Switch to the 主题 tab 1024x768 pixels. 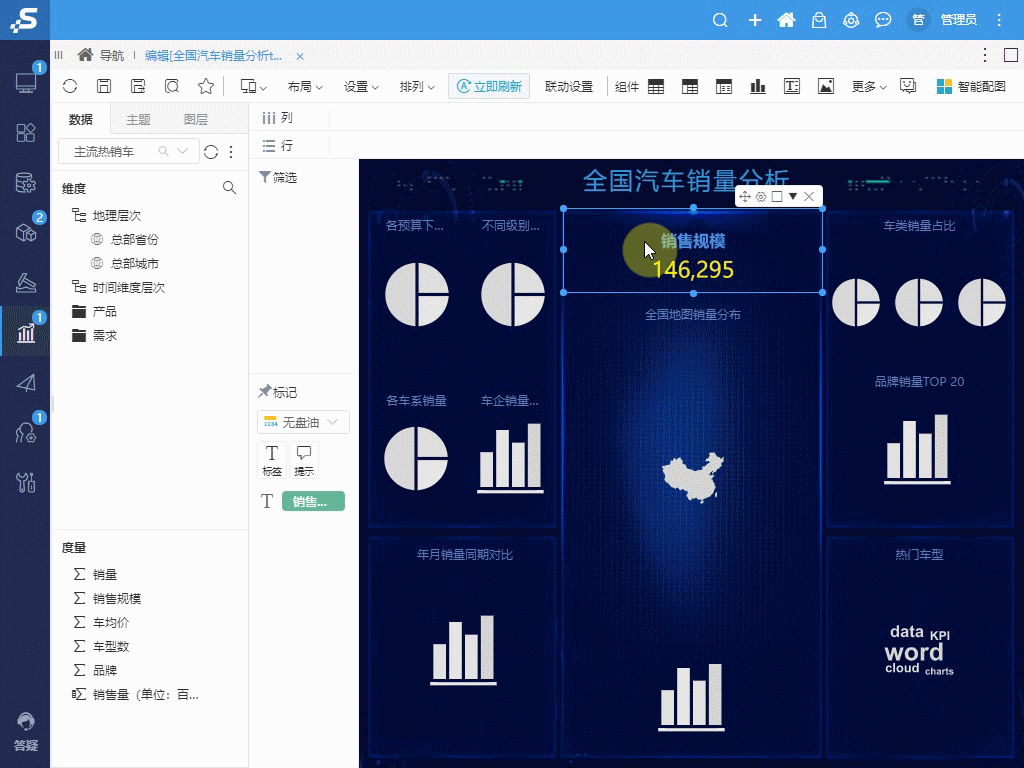point(138,120)
